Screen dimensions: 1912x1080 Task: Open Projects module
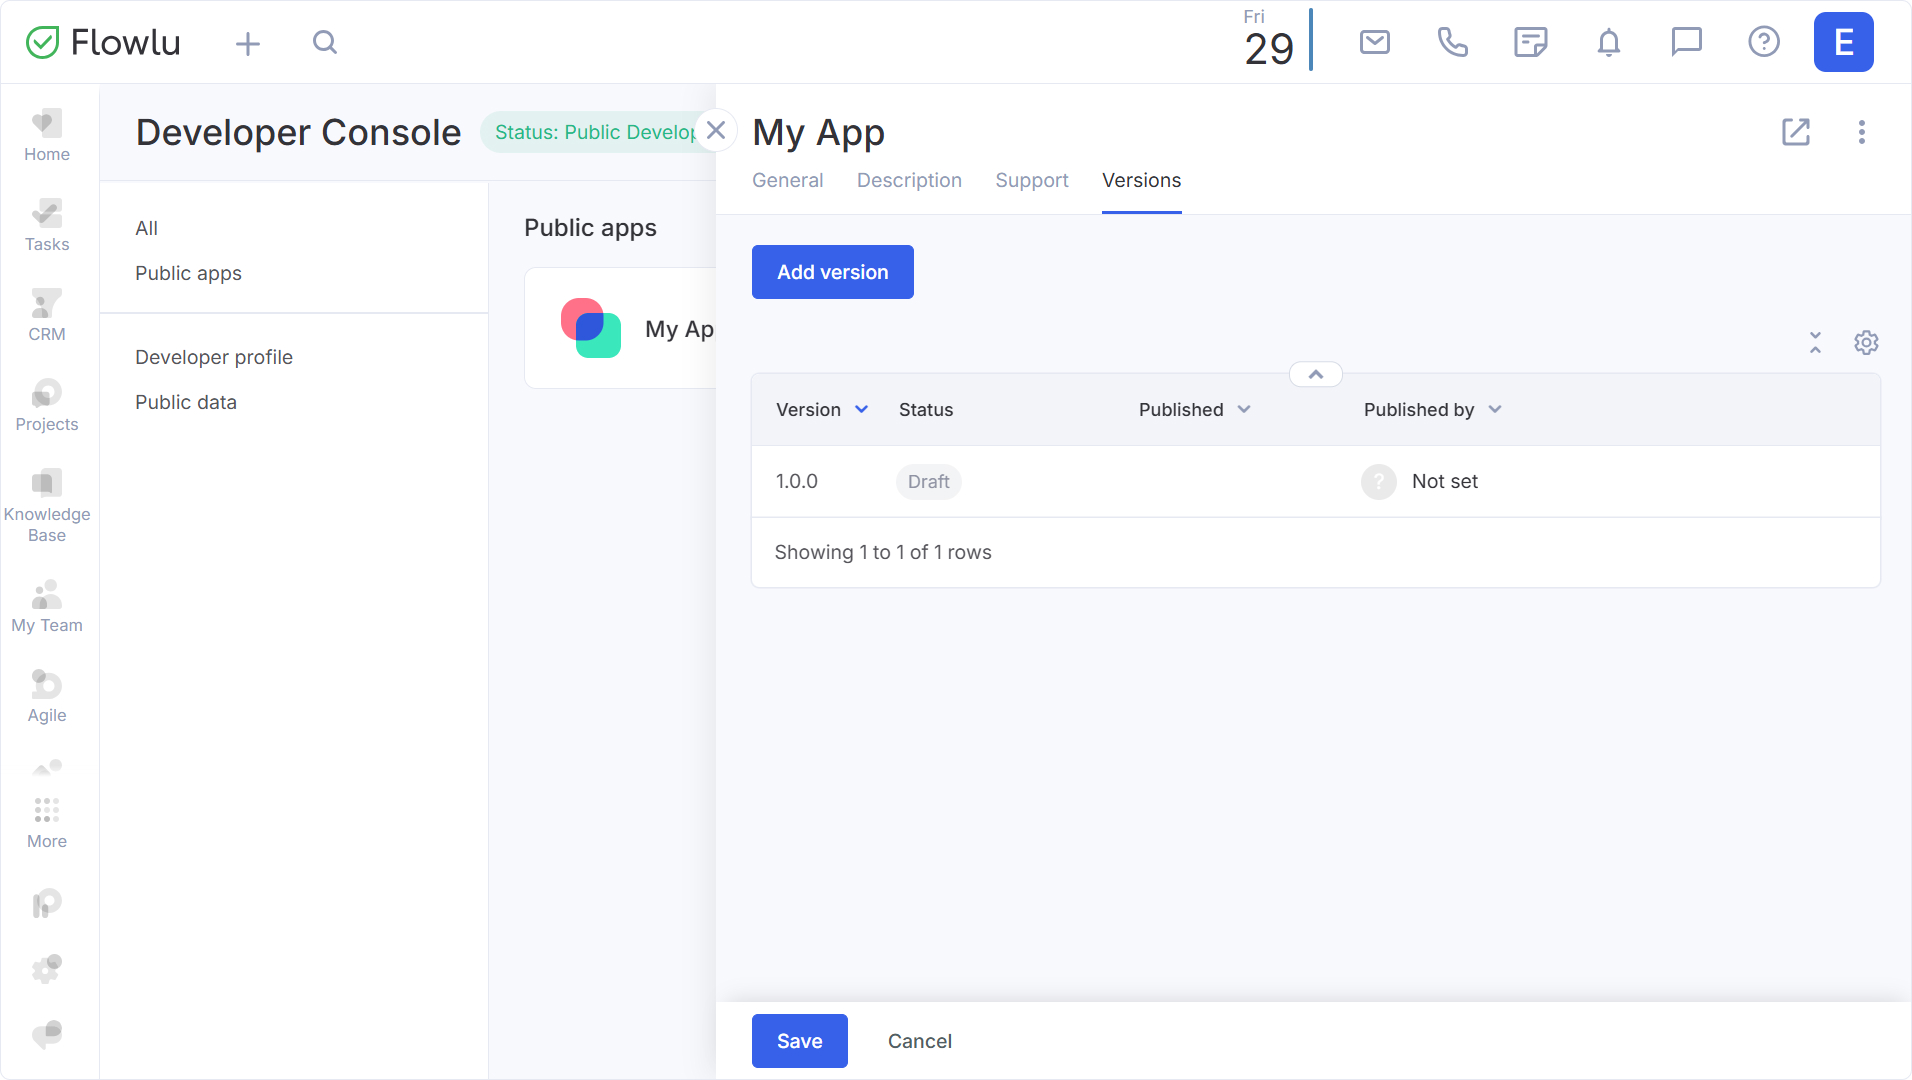click(x=47, y=405)
